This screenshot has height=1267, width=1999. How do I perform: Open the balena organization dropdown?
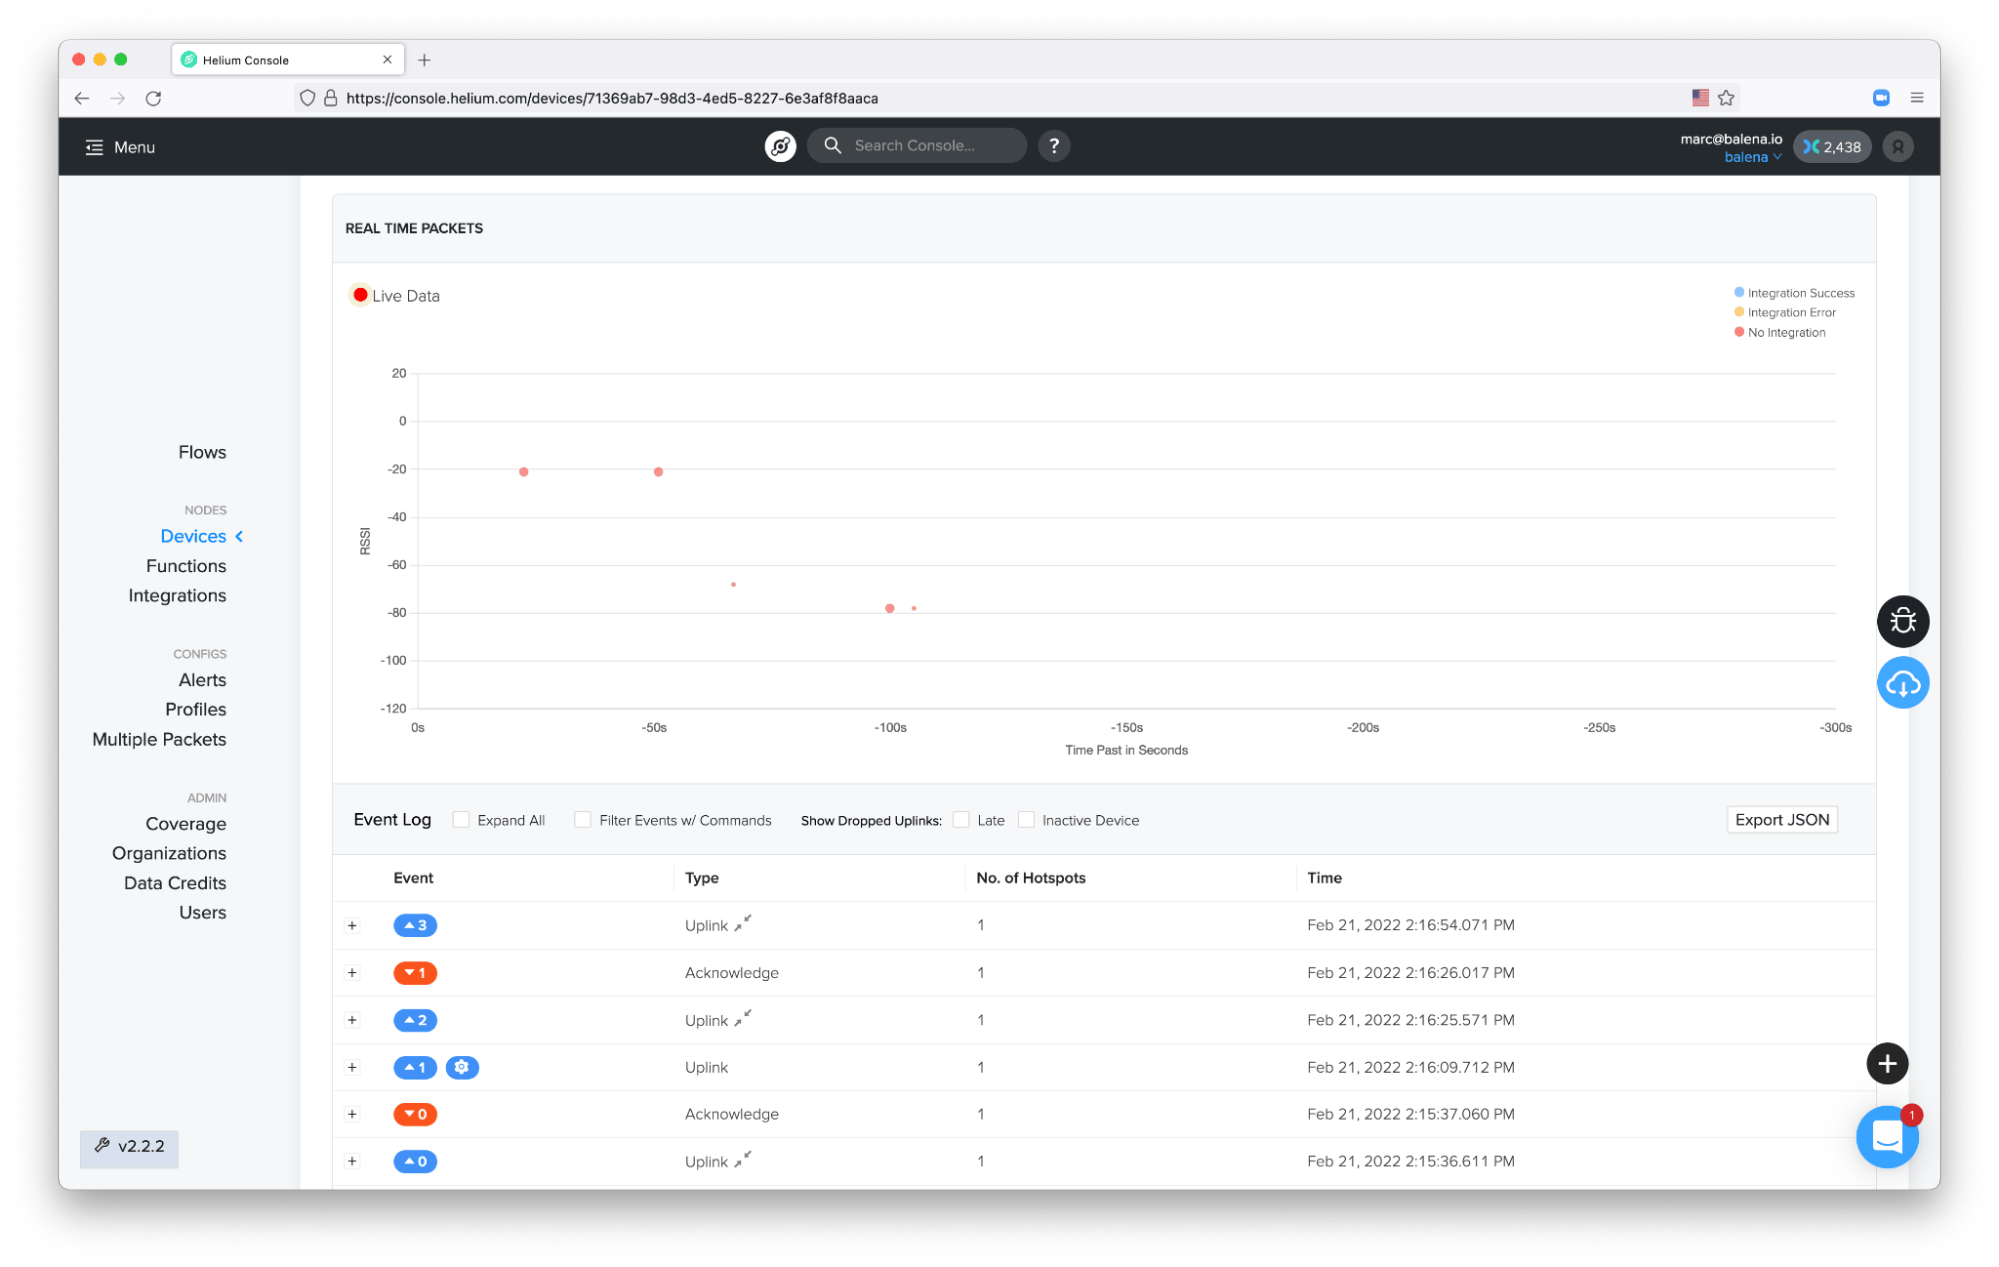pos(1753,157)
